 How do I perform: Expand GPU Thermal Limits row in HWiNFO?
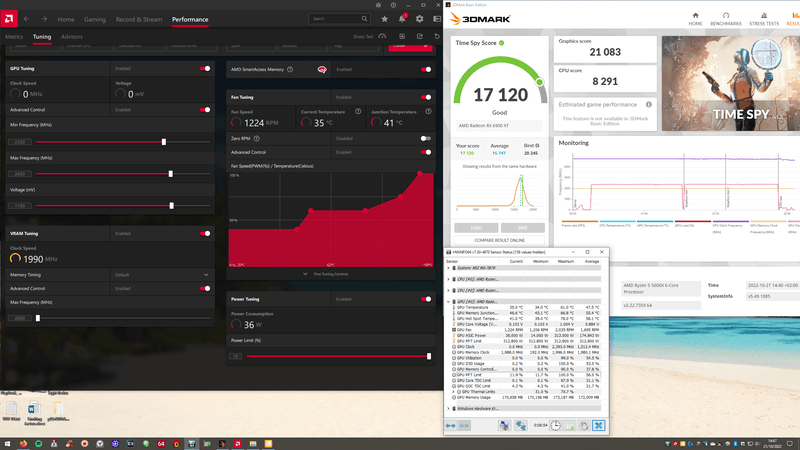454,392
